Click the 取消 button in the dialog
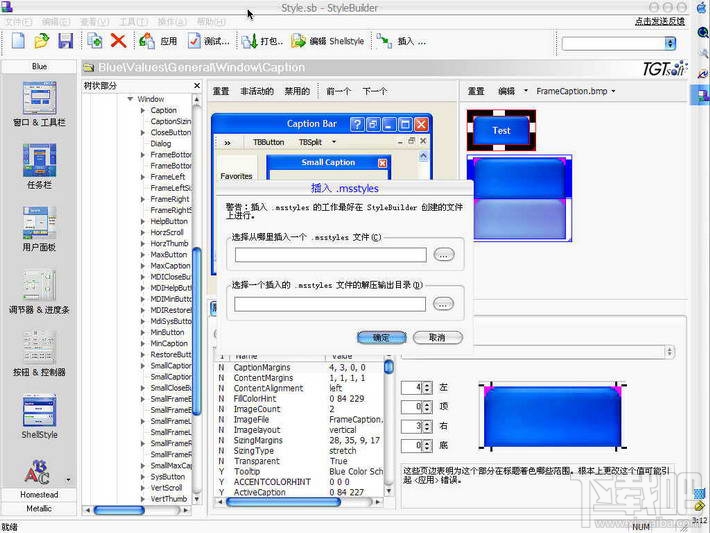Image resolution: width=710 pixels, height=533 pixels. [437, 337]
